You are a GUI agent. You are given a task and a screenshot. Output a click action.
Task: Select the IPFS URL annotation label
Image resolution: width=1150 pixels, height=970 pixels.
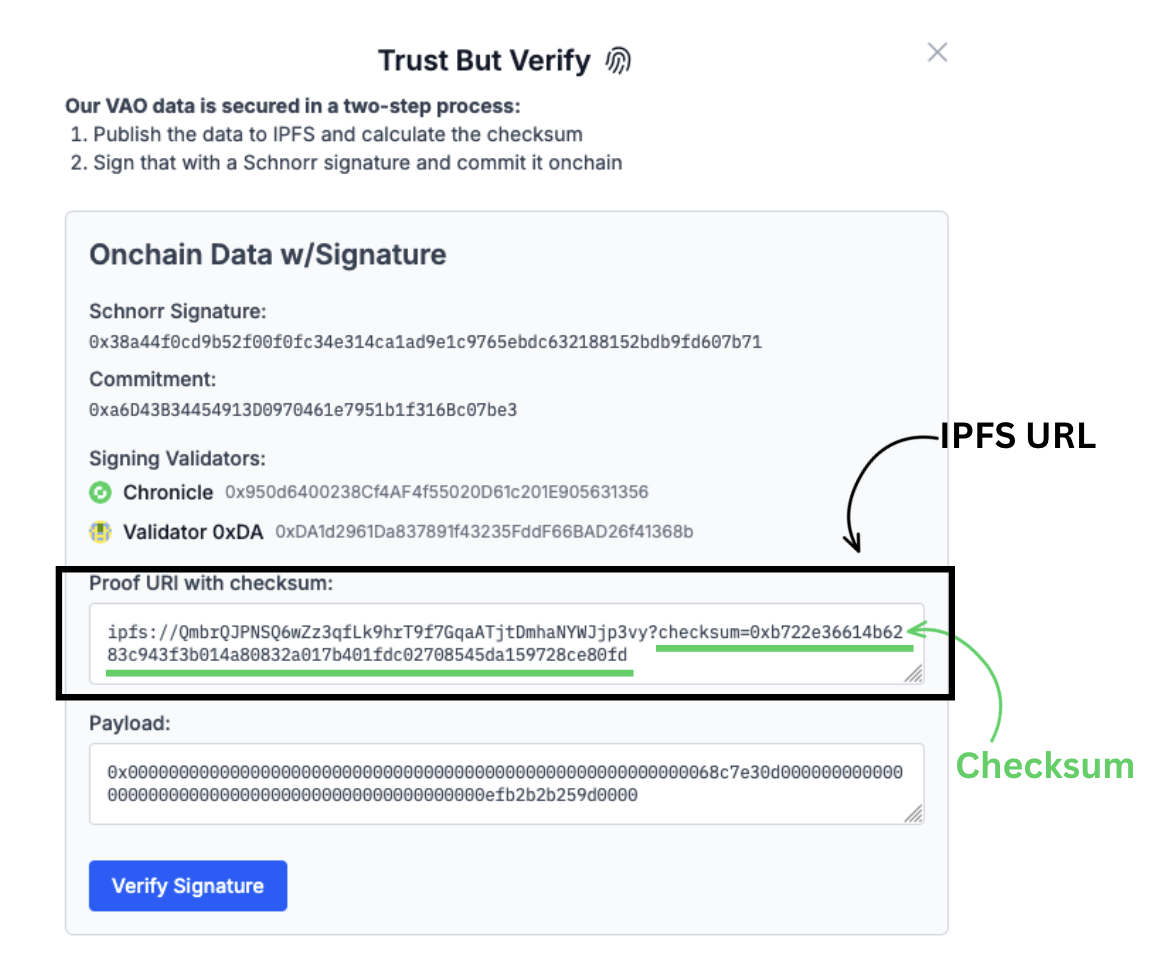coord(1017,435)
